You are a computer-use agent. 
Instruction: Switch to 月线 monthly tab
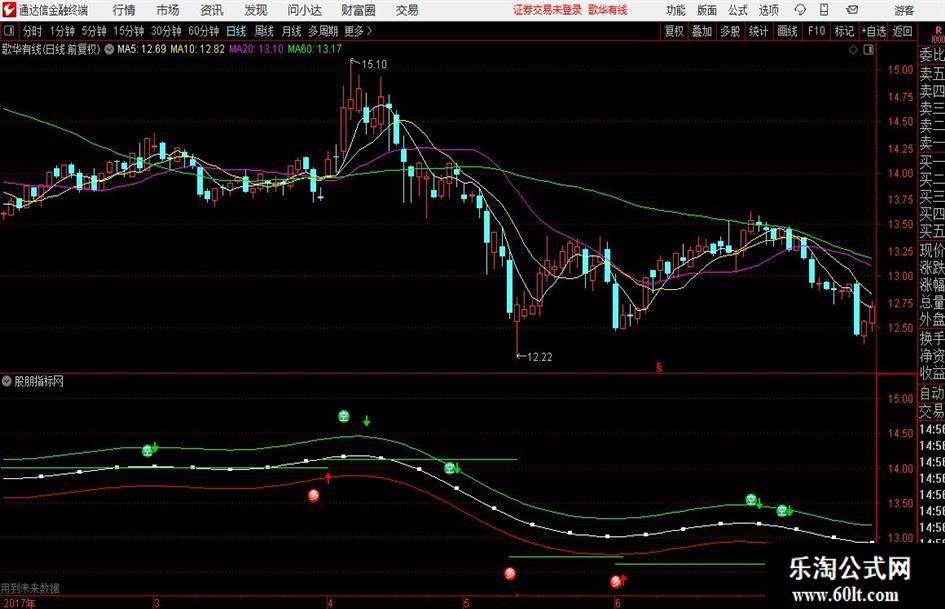click(x=292, y=31)
